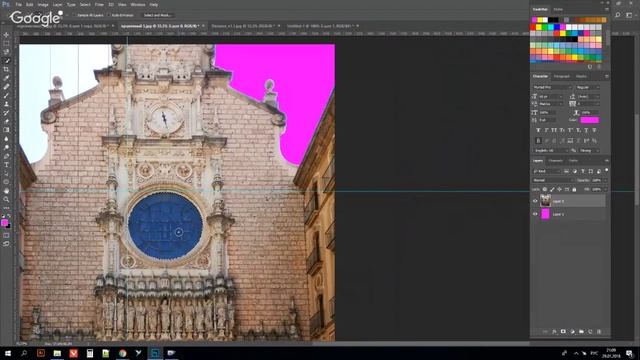The image size is (640, 360).
Task: Select the building photo layer thumbnail
Action: coord(545,201)
